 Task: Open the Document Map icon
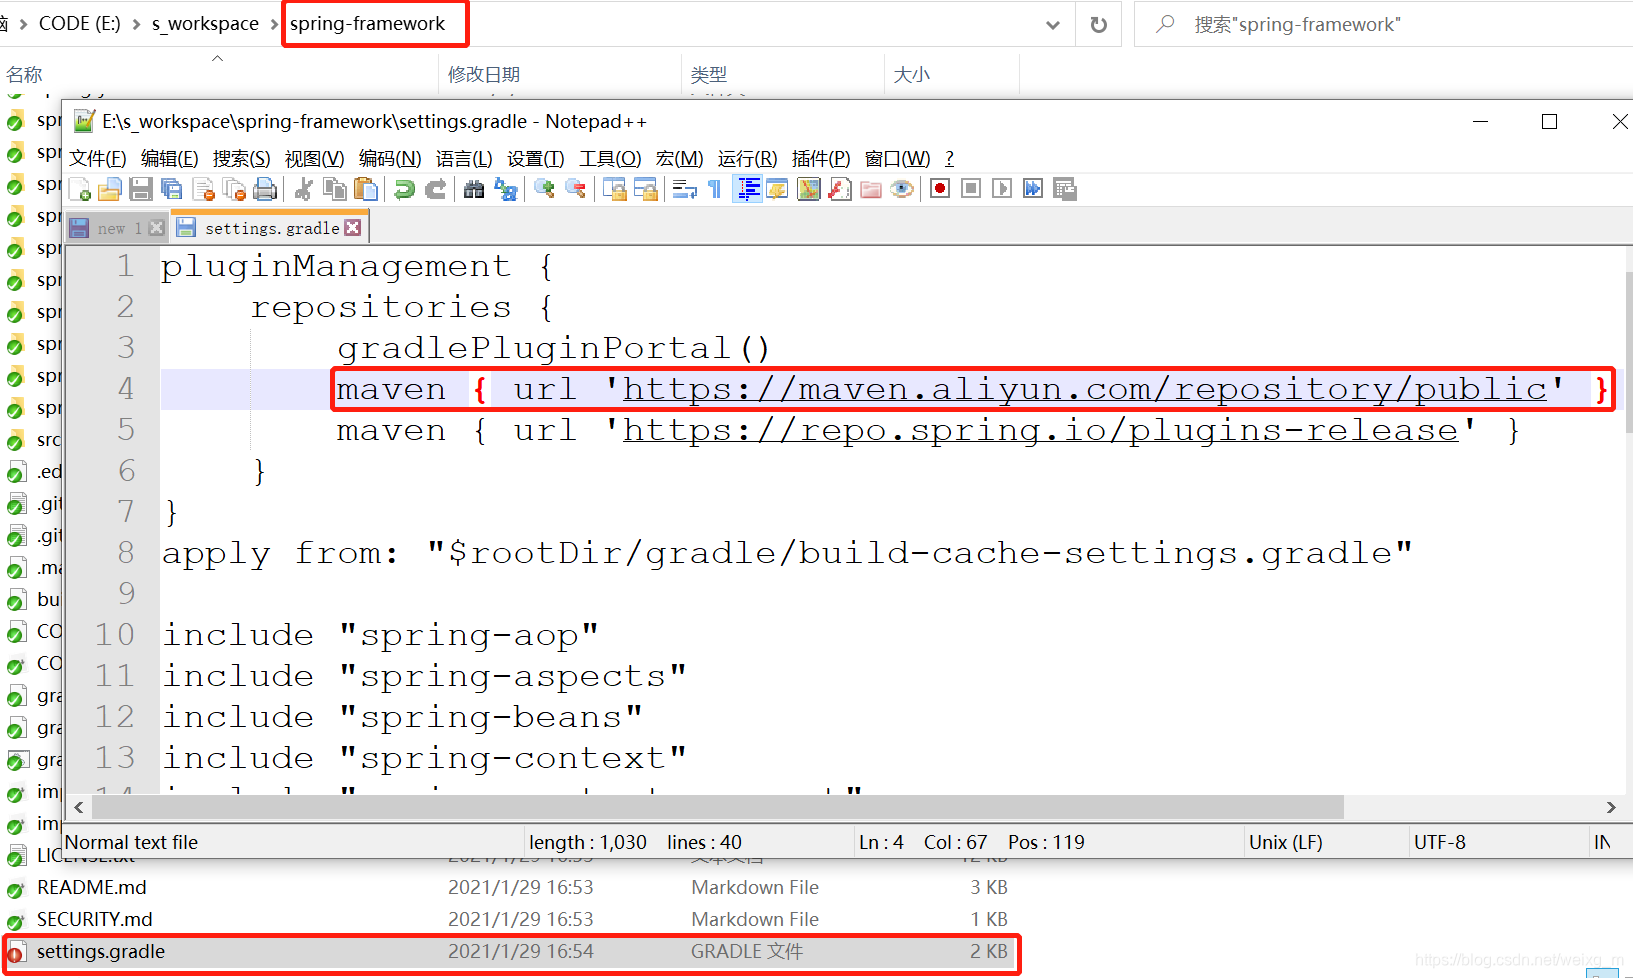[808, 189]
